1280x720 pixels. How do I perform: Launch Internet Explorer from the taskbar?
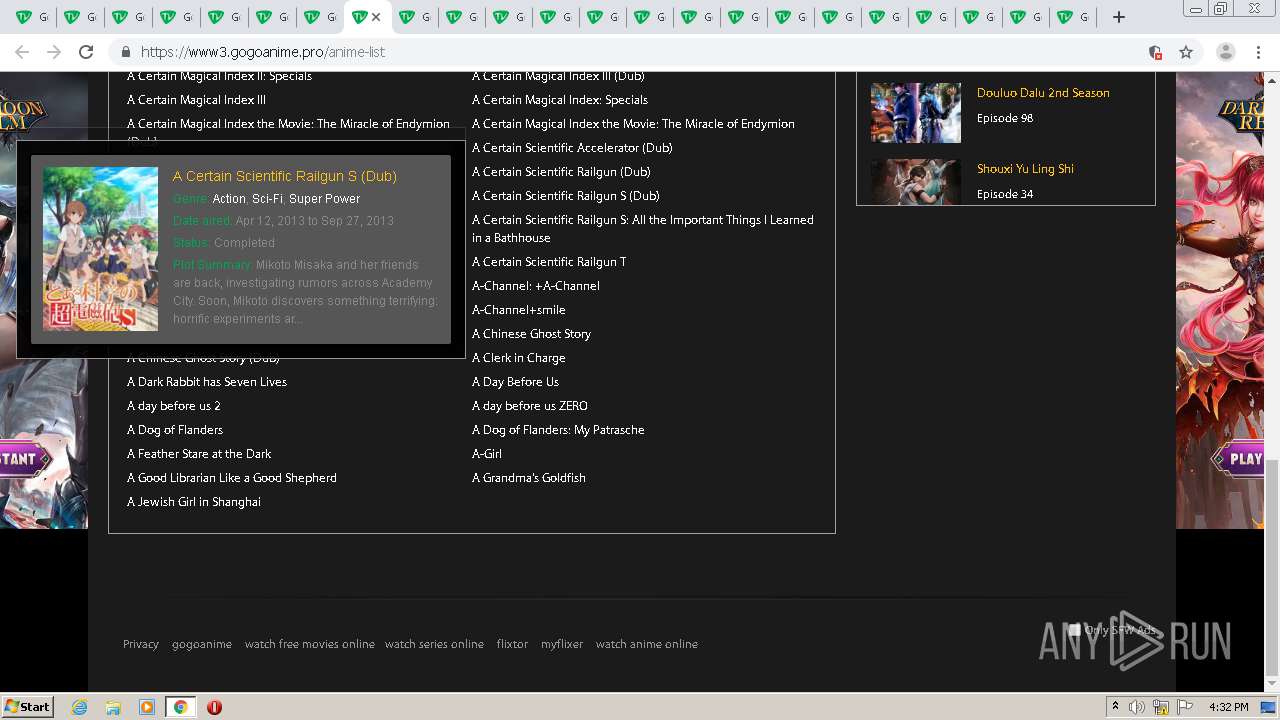[x=80, y=707]
